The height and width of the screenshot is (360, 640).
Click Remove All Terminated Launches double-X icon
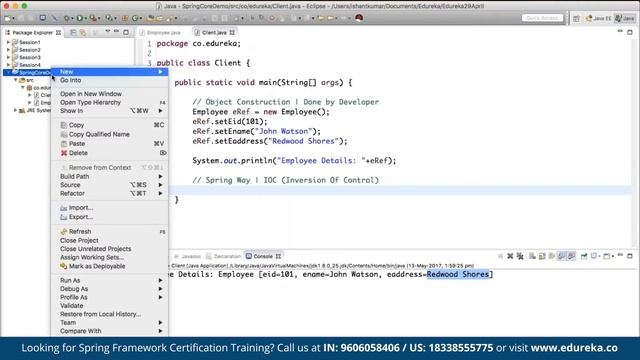[x=520, y=256]
